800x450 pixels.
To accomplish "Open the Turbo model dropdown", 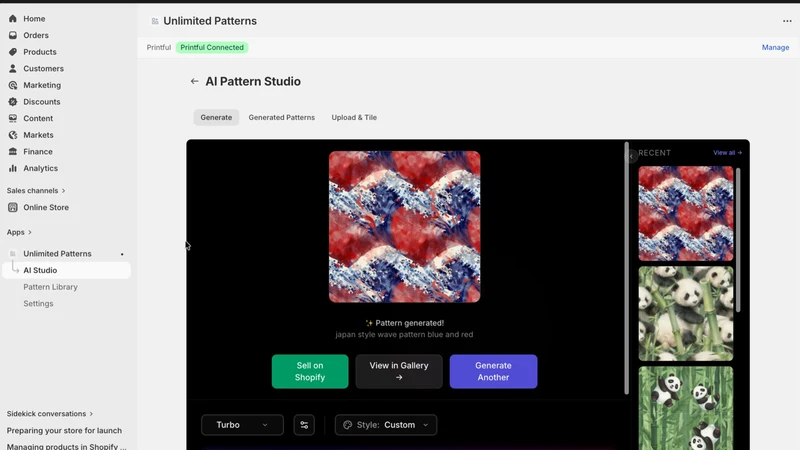I will pos(242,425).
